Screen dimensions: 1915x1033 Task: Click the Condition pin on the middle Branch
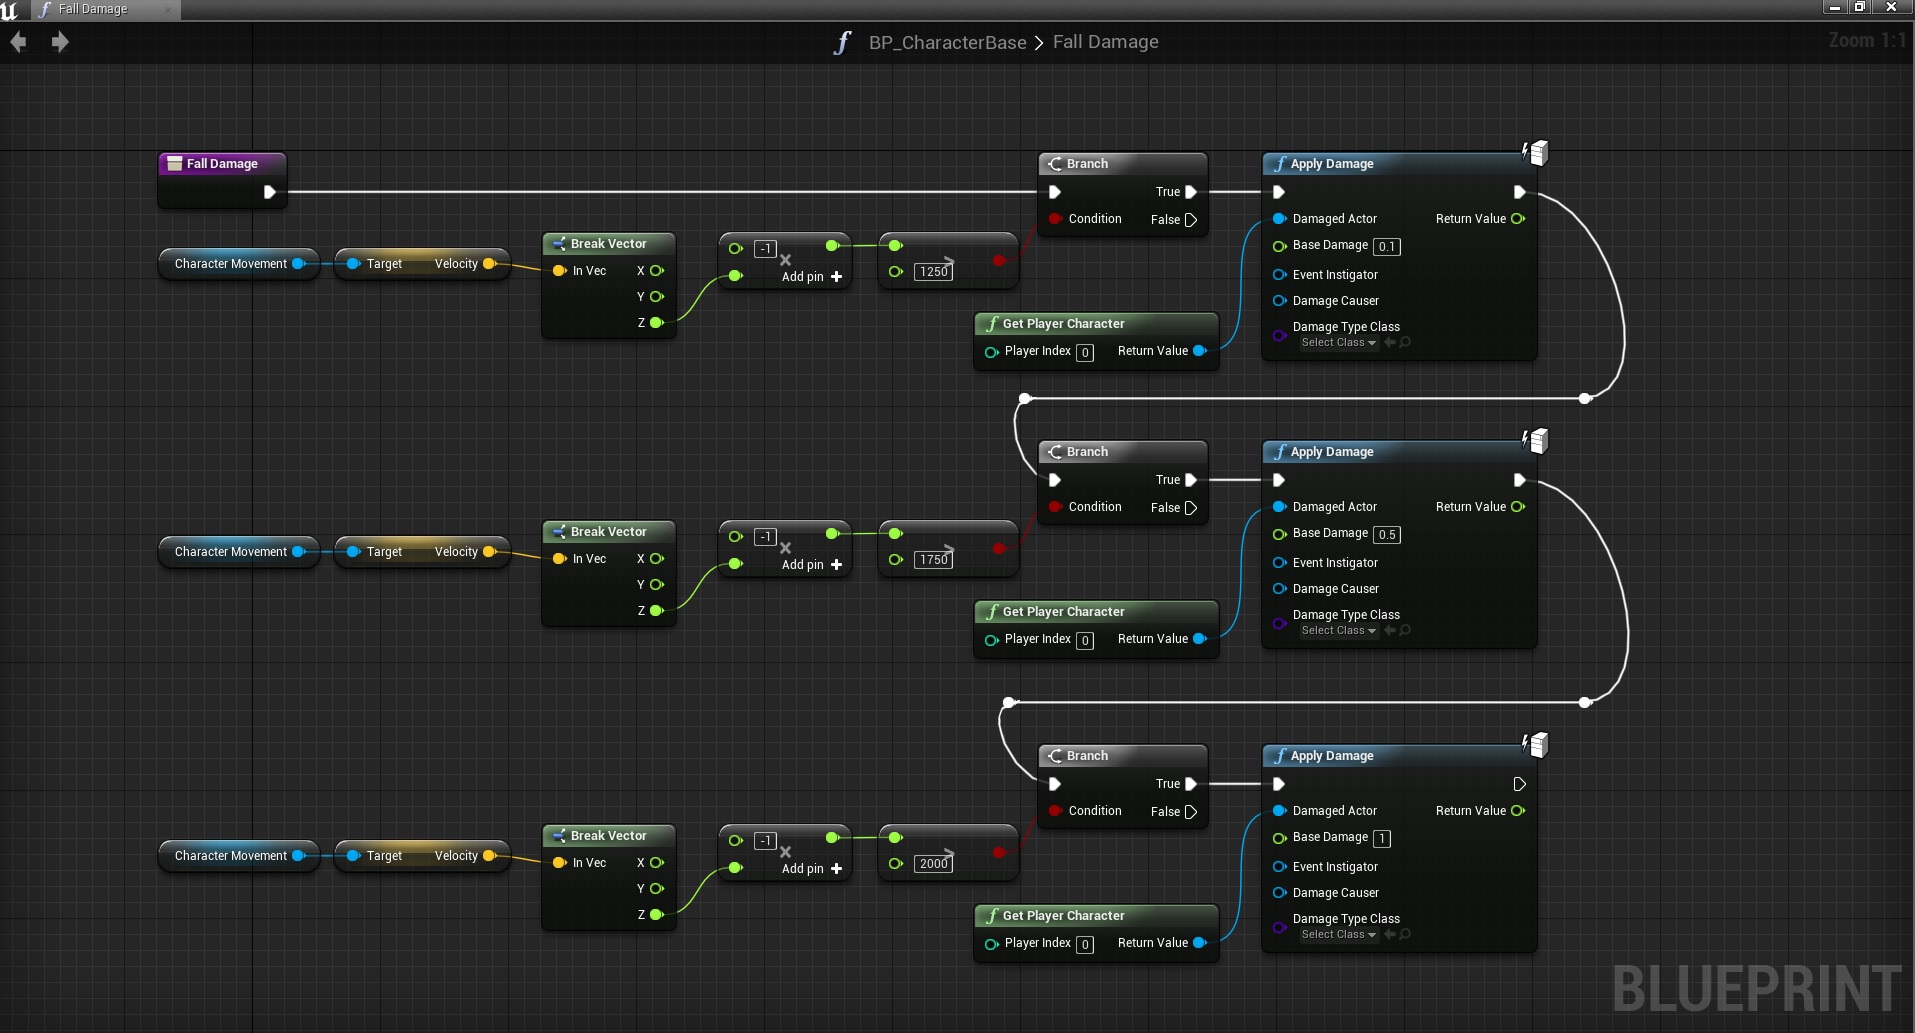click(x=1055, y=507)
